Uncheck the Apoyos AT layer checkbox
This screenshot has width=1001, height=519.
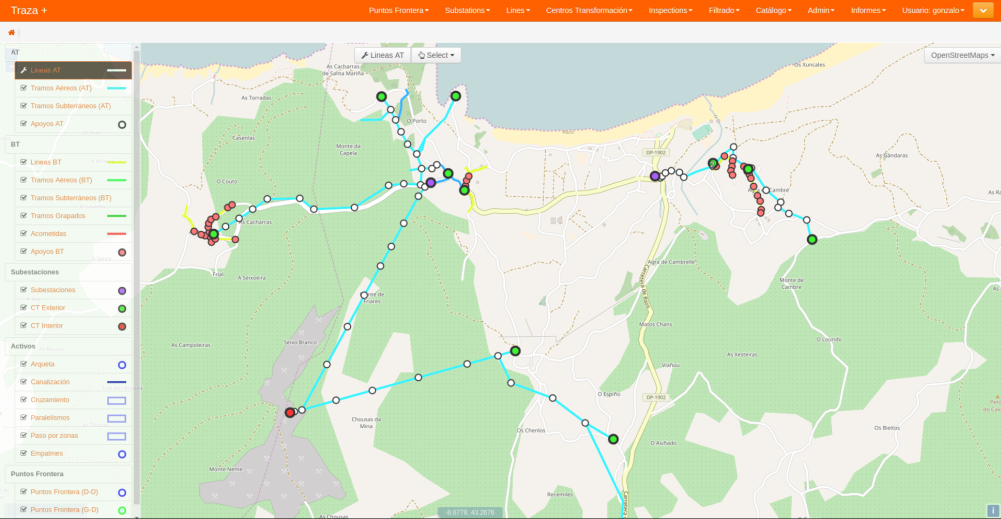(x=24, y=124)
